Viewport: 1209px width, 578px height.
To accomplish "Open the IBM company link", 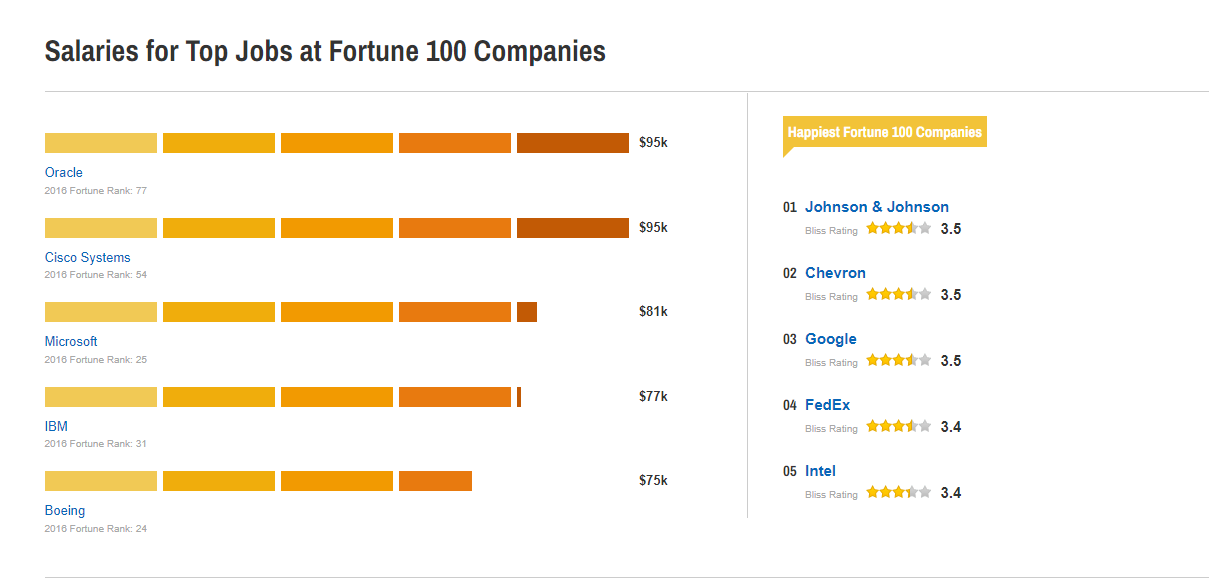I will [56, 427].
